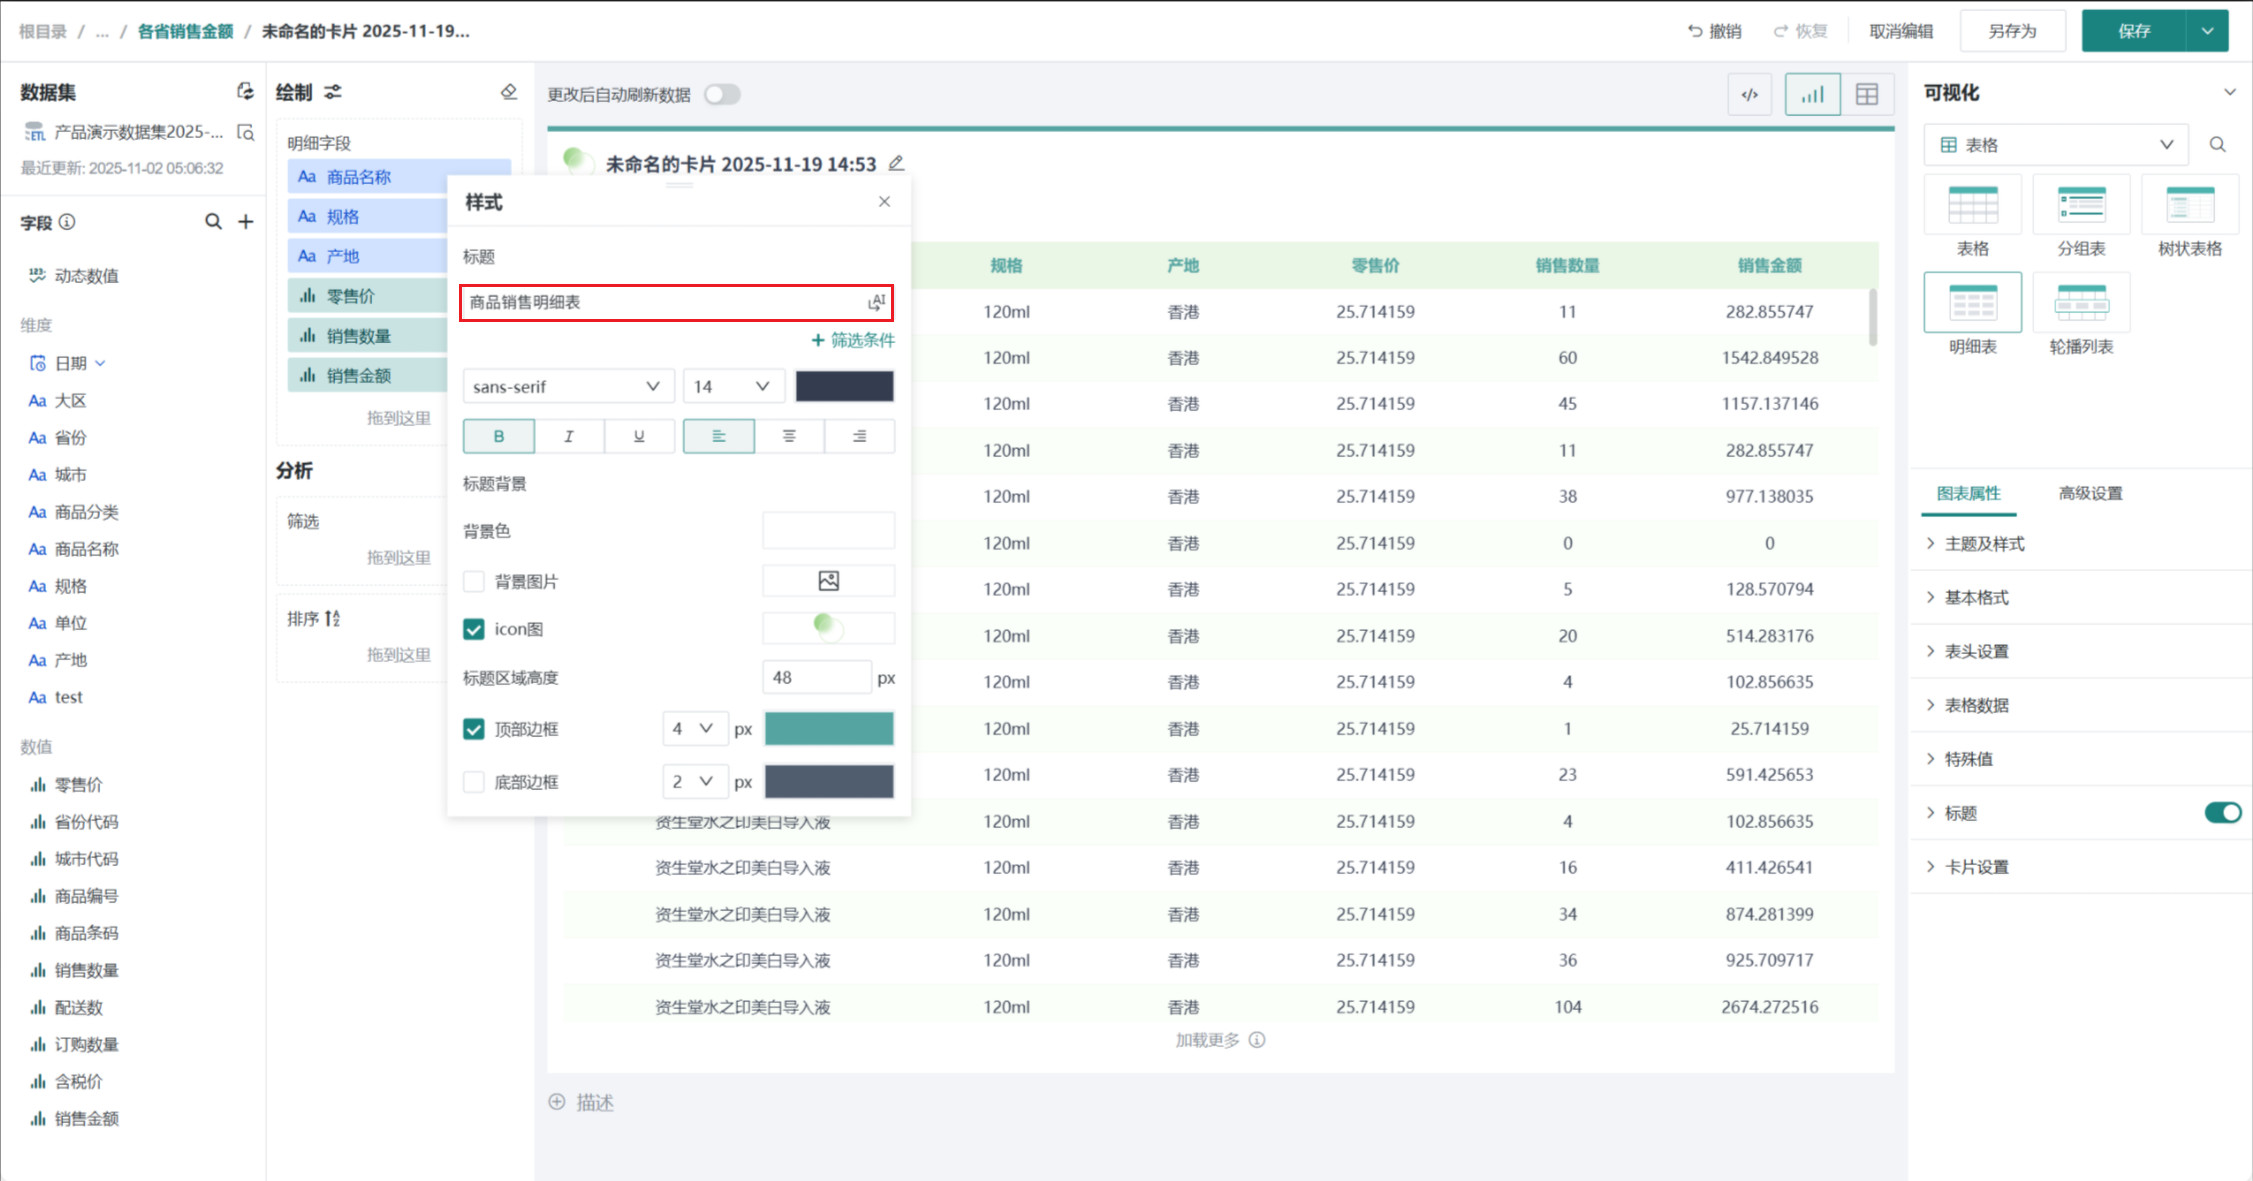
Task: Add new field with plus icon
Action: point(246,222)
